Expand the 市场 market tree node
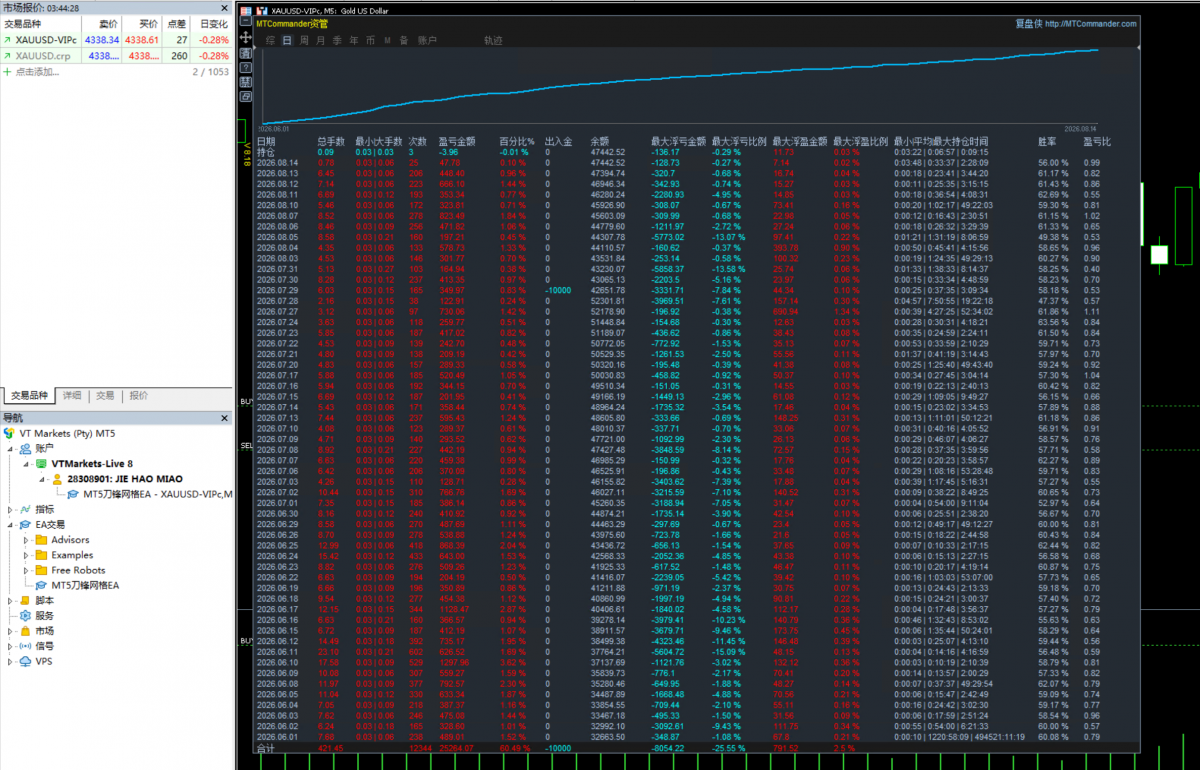 10,631
